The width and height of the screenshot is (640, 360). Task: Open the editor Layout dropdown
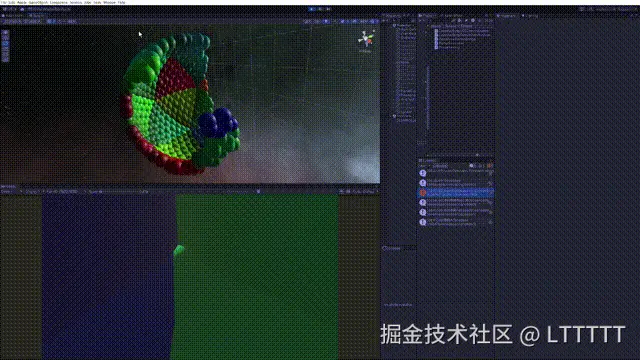click(629, 9)
